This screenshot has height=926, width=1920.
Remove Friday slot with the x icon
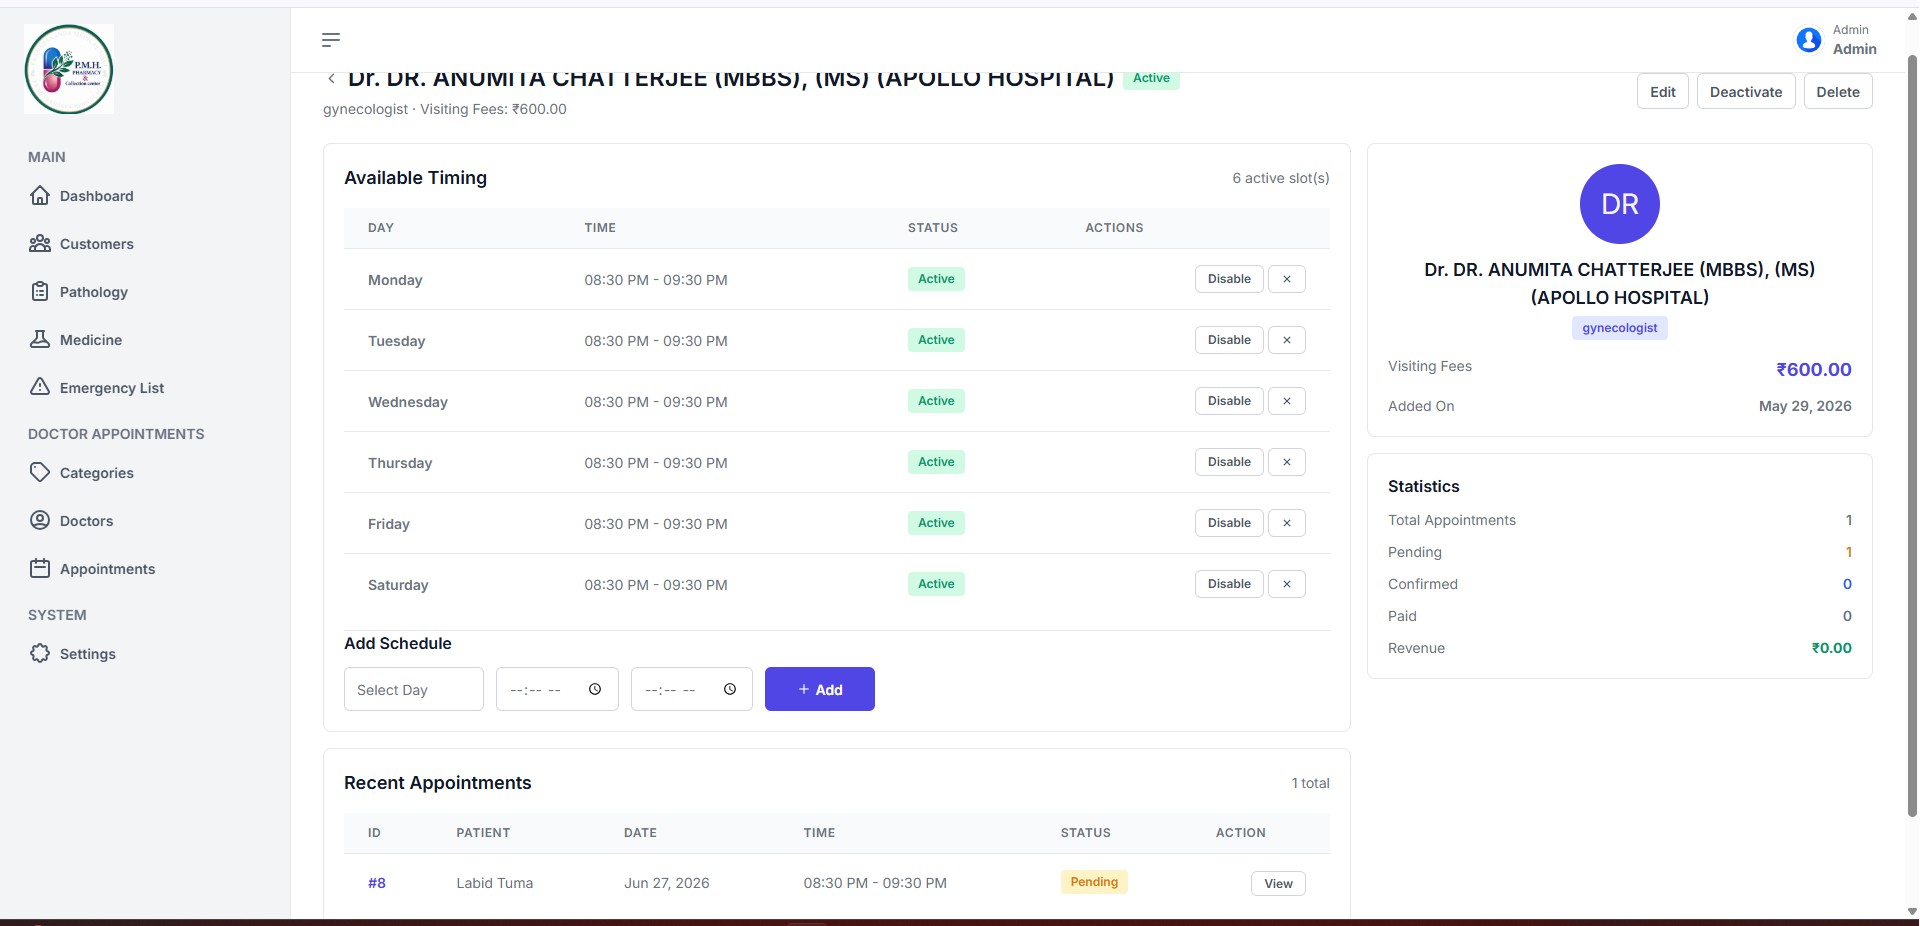click(1287, 523)
